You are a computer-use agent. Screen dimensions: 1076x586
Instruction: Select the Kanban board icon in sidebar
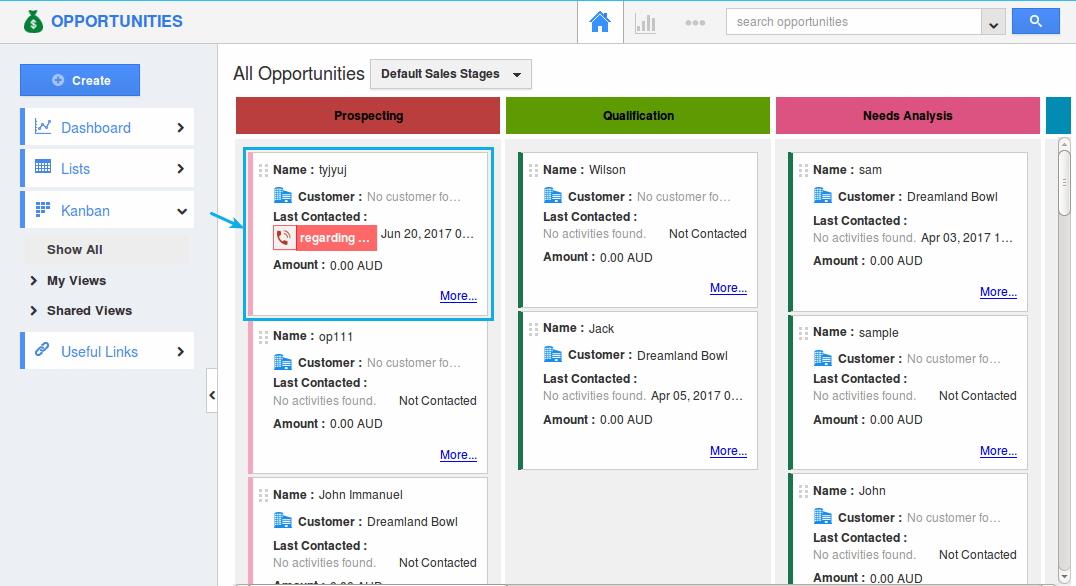[x=41, y=209]
